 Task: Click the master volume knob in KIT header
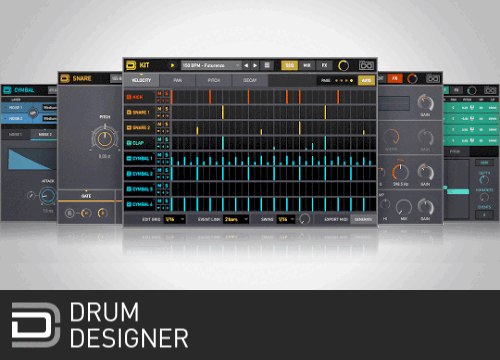343,66
